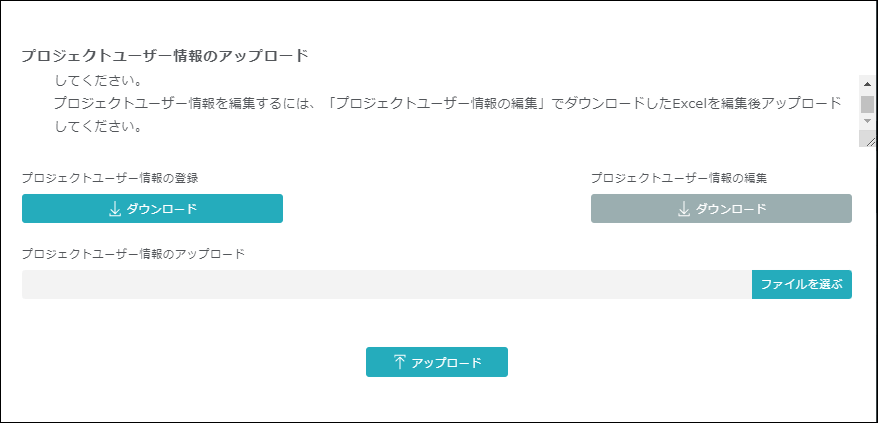The height and width of the screenshot is (423, 878).
Task: Click the アップロード text on the bottom button
Action: coord(446,363)
